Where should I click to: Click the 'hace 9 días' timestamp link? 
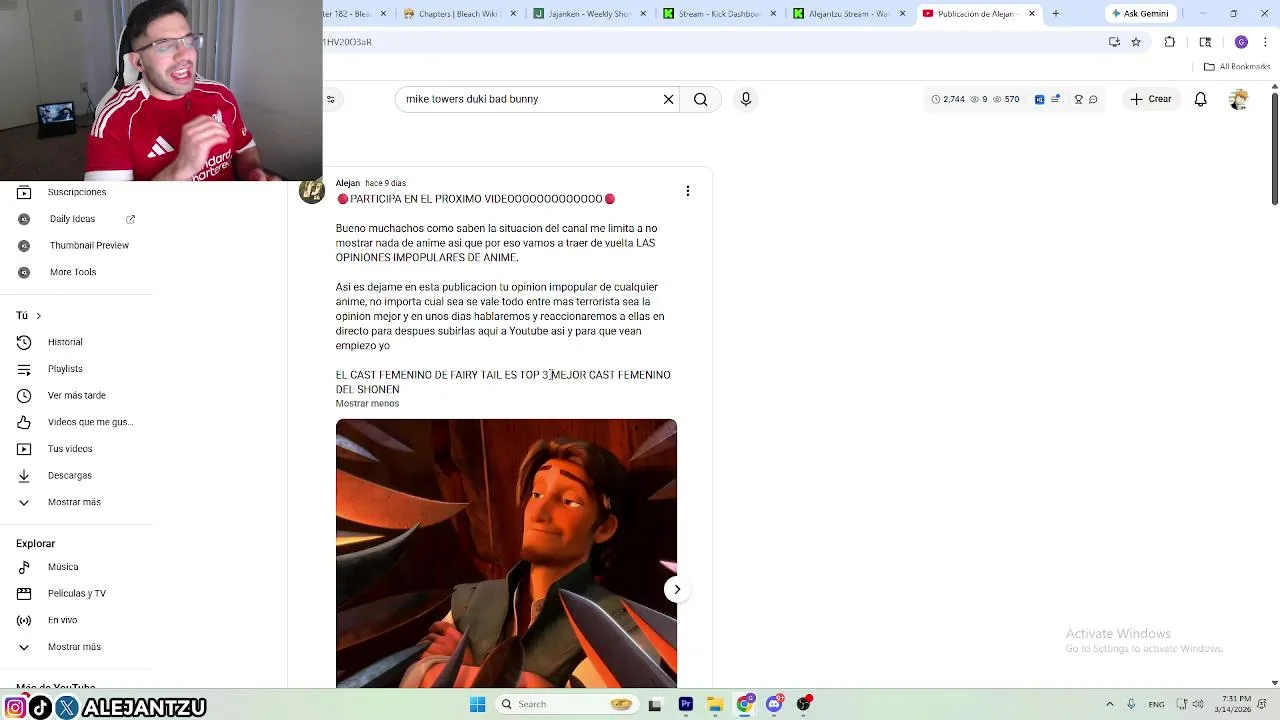click(x=386, y=183)
